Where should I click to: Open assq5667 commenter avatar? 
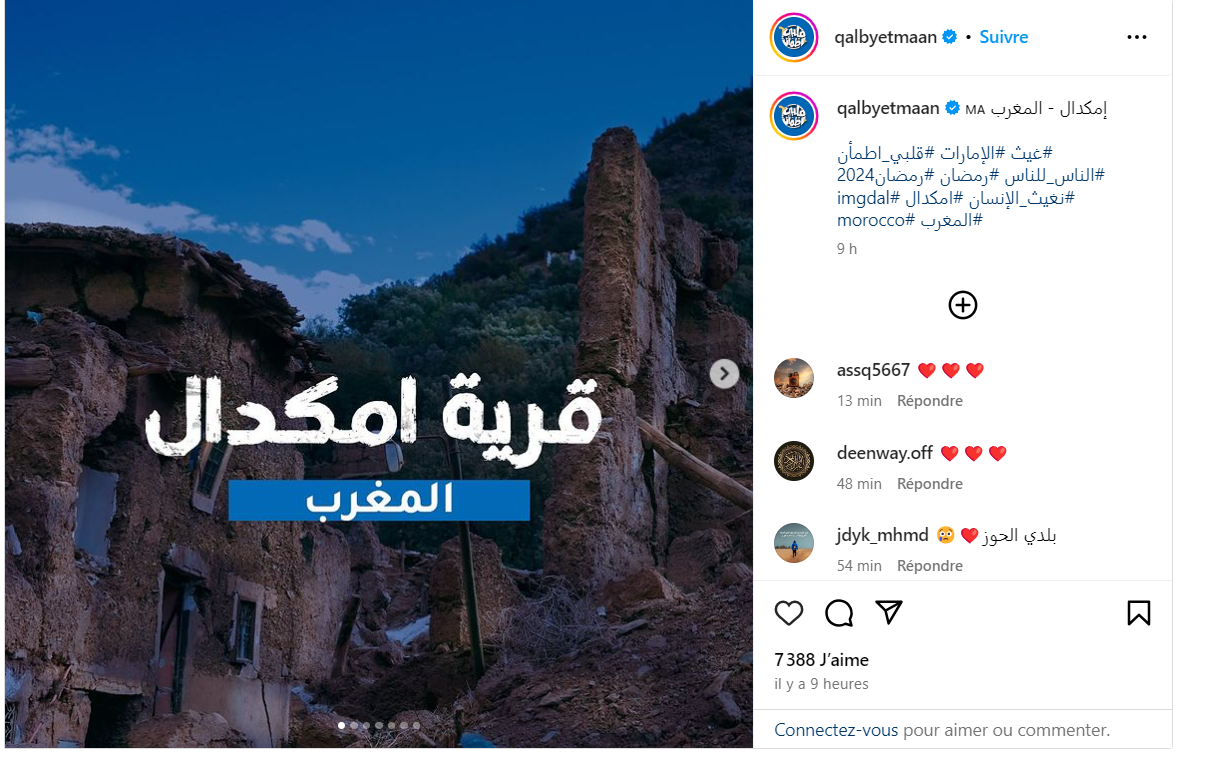tap(794, 379)
